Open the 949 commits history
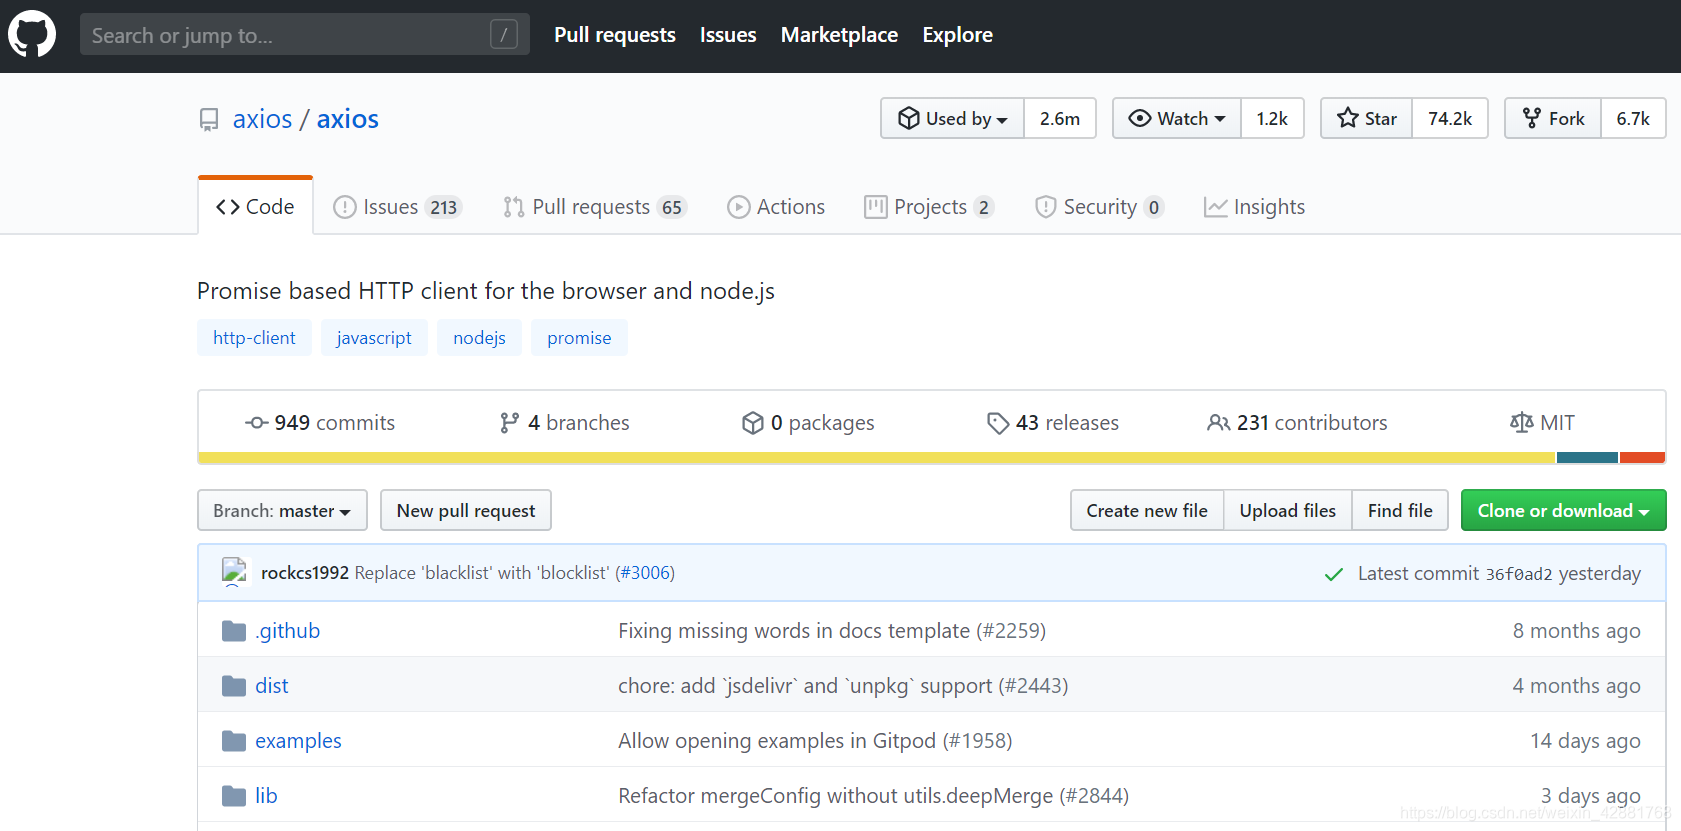Image resolution: width=1681 pixels, height=831 pixels. (320, 423)
